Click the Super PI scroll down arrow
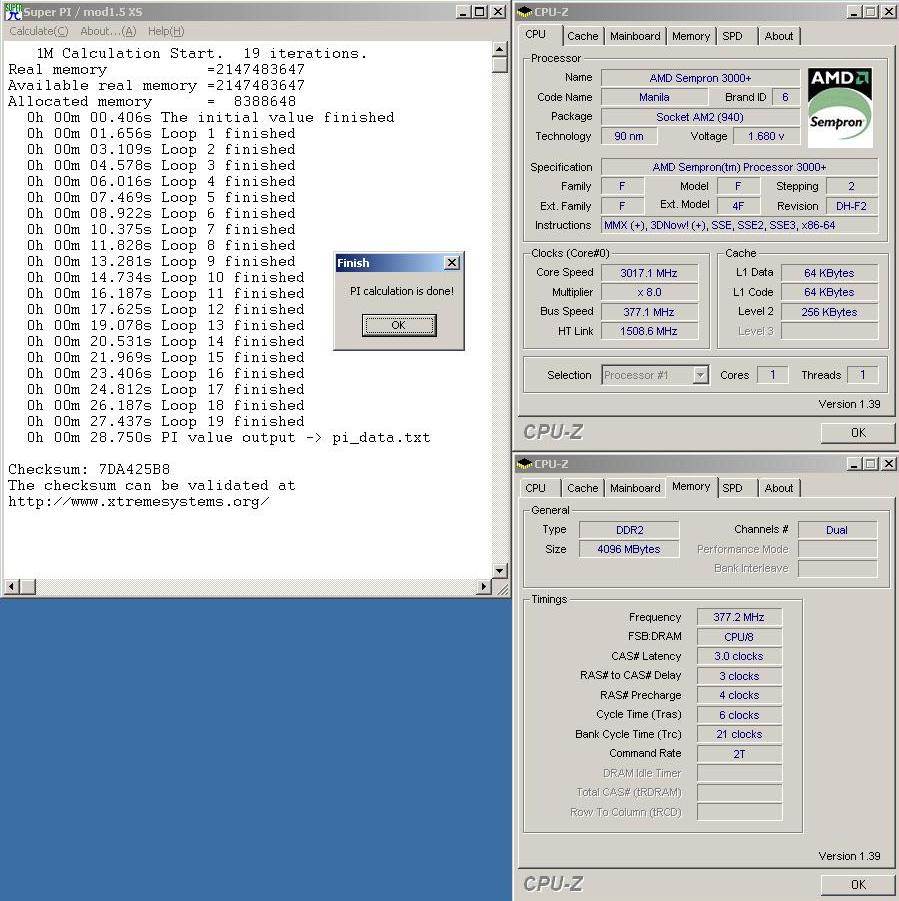This screenshot has width=899, height=901. pos(500,571)
